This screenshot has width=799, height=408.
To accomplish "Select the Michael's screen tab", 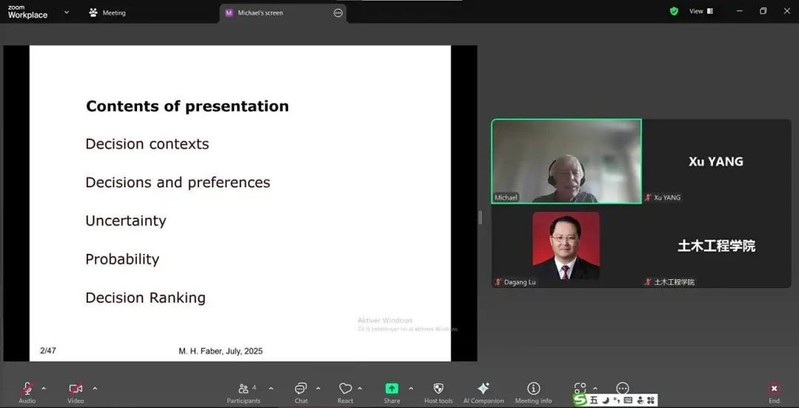I will point(270,13).
